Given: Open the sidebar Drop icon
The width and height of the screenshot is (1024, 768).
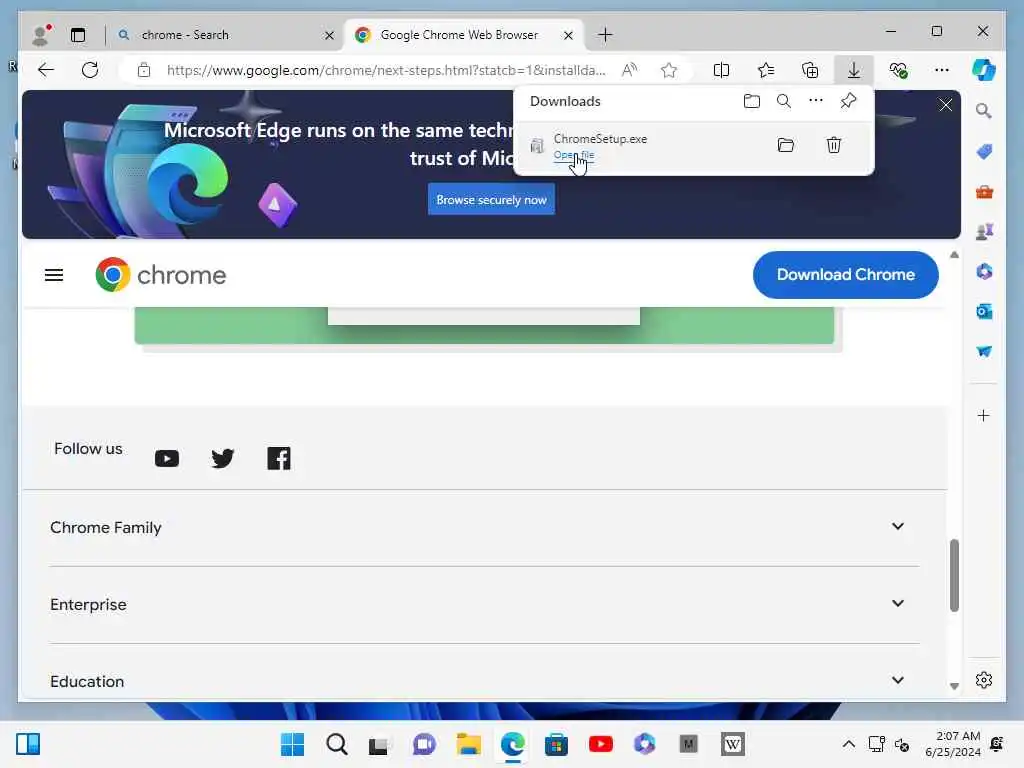Looking at the screenshot, I should point(984,351).
